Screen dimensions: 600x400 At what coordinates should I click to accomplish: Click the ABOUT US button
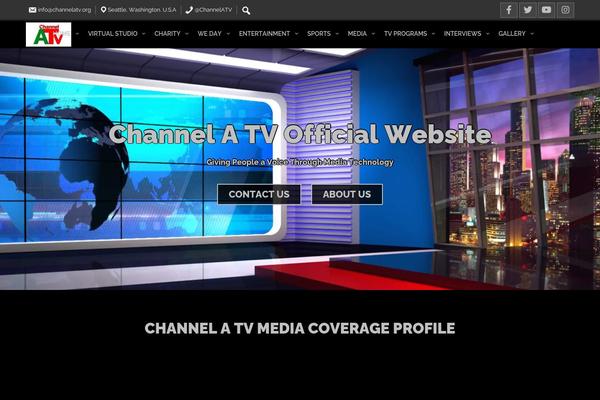point(347,194)
